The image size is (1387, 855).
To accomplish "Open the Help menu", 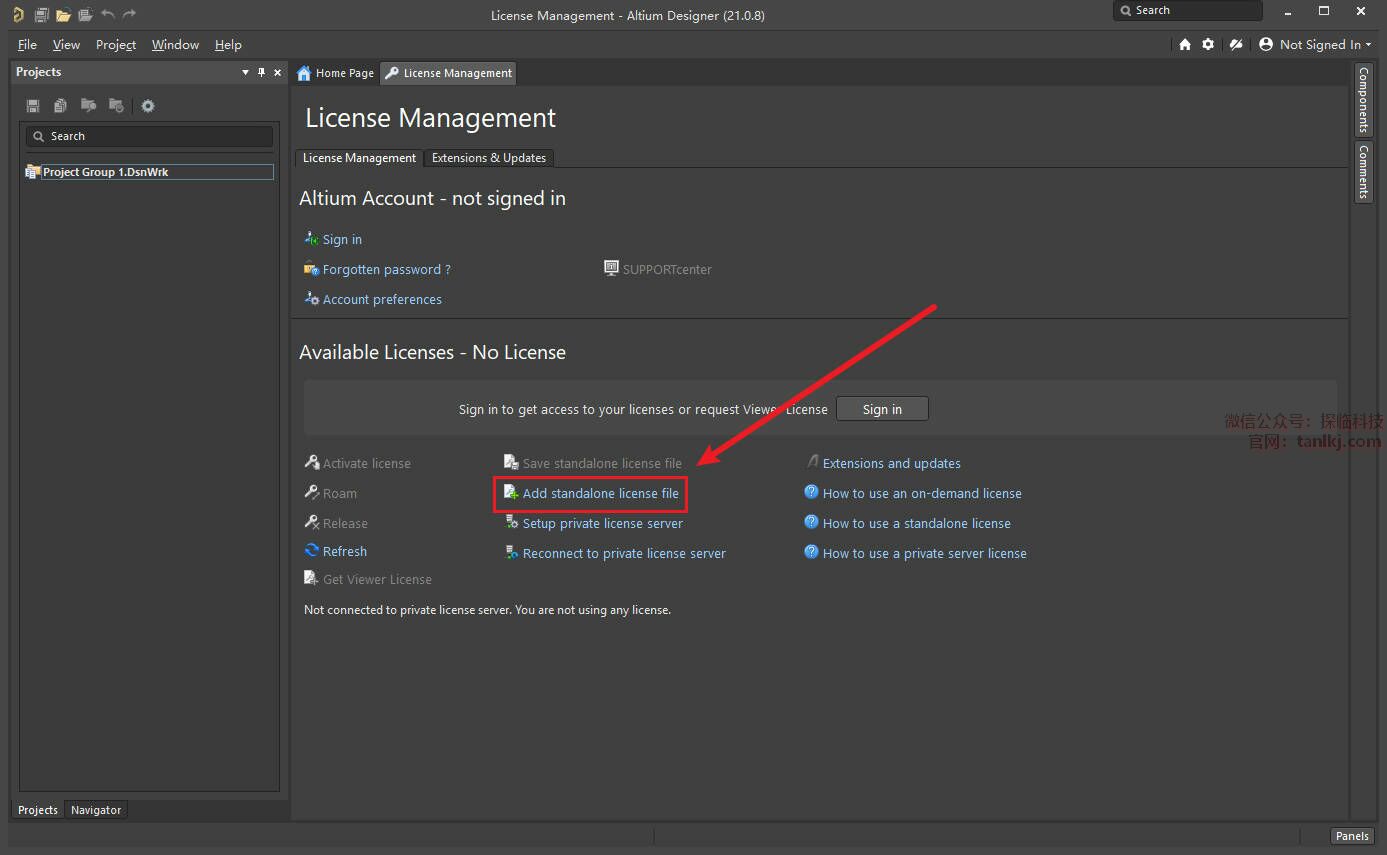I will tap(228, 45).
